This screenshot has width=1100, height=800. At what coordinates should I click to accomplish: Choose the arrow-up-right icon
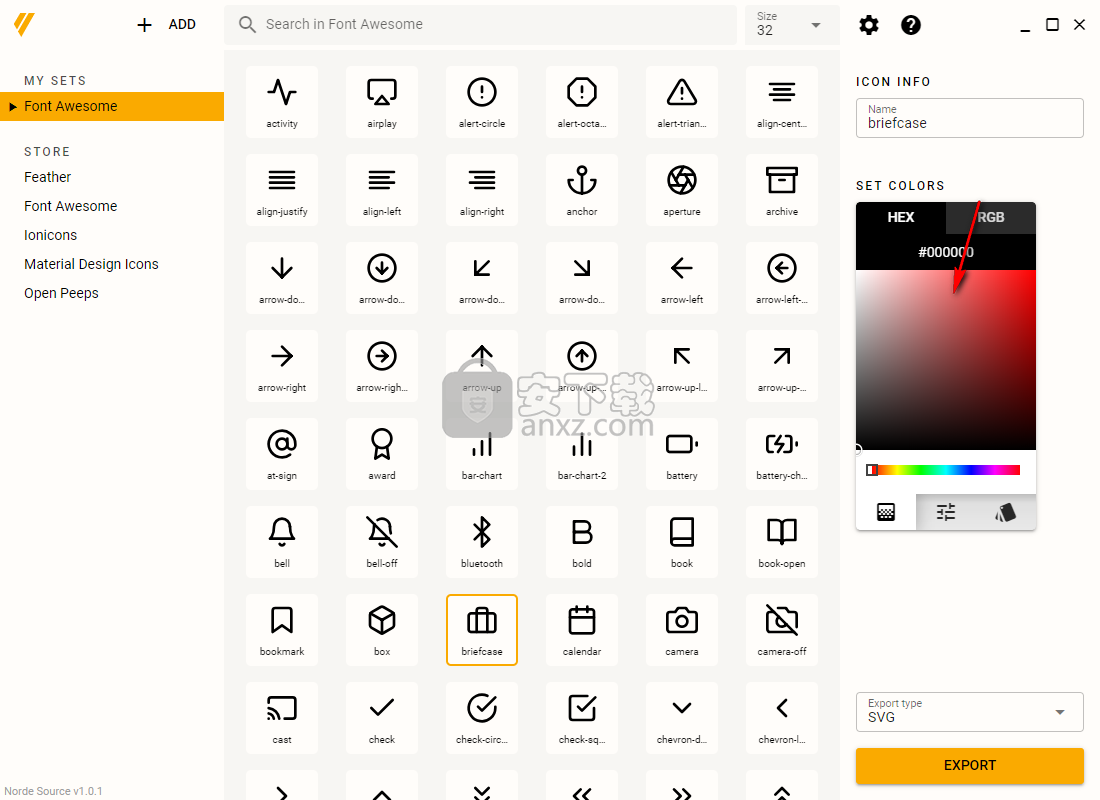782,366
